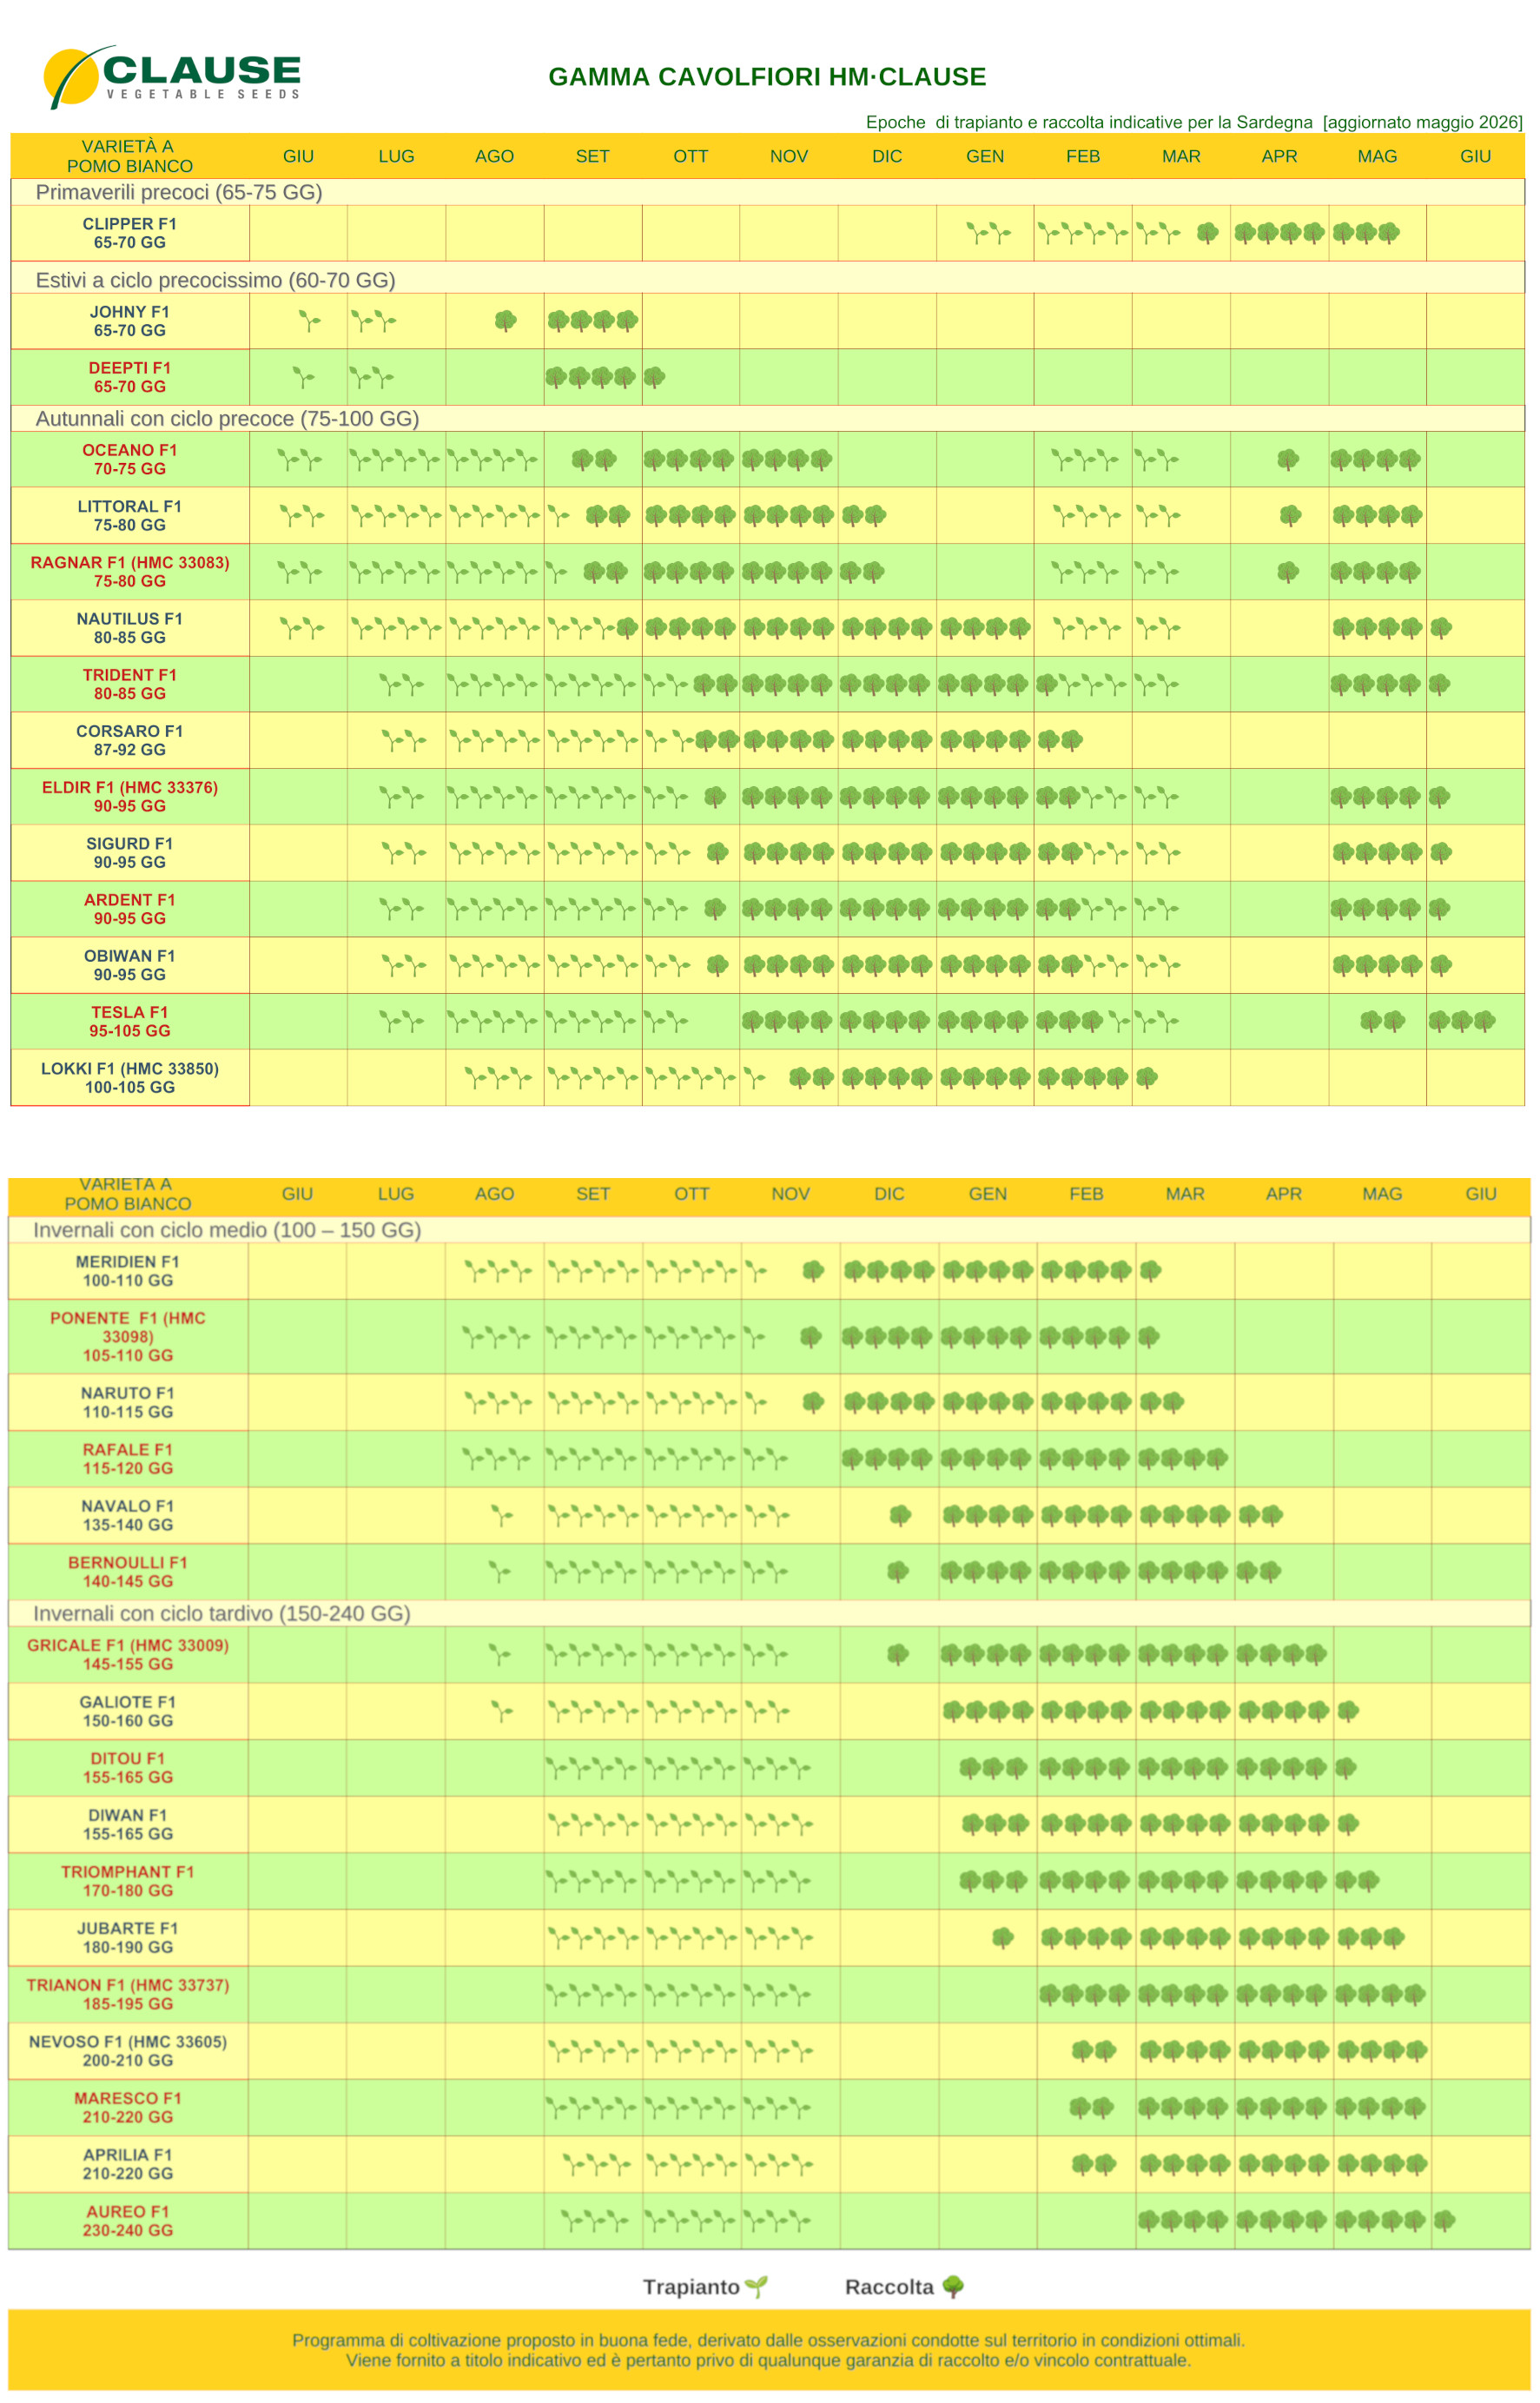Image resolution: width=1540 pixels, height=2403 pixels.
Task: Click RAGNAR F1's harvest icon in APR
Action: coord(1288,571)
